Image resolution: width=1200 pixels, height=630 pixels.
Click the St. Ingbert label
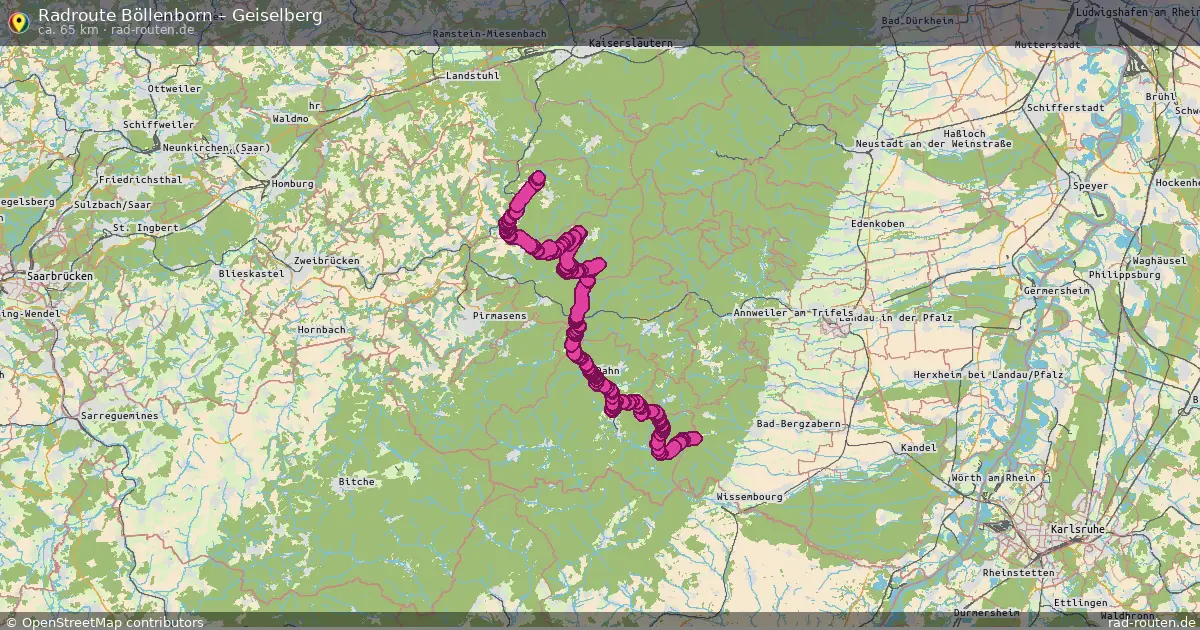click(x=146, y=228)
